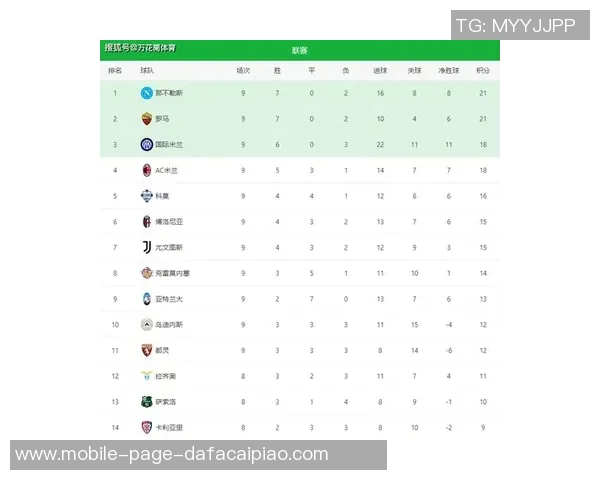Select the Inter Milan logo
600x480 pixels.
pos(147,145)
